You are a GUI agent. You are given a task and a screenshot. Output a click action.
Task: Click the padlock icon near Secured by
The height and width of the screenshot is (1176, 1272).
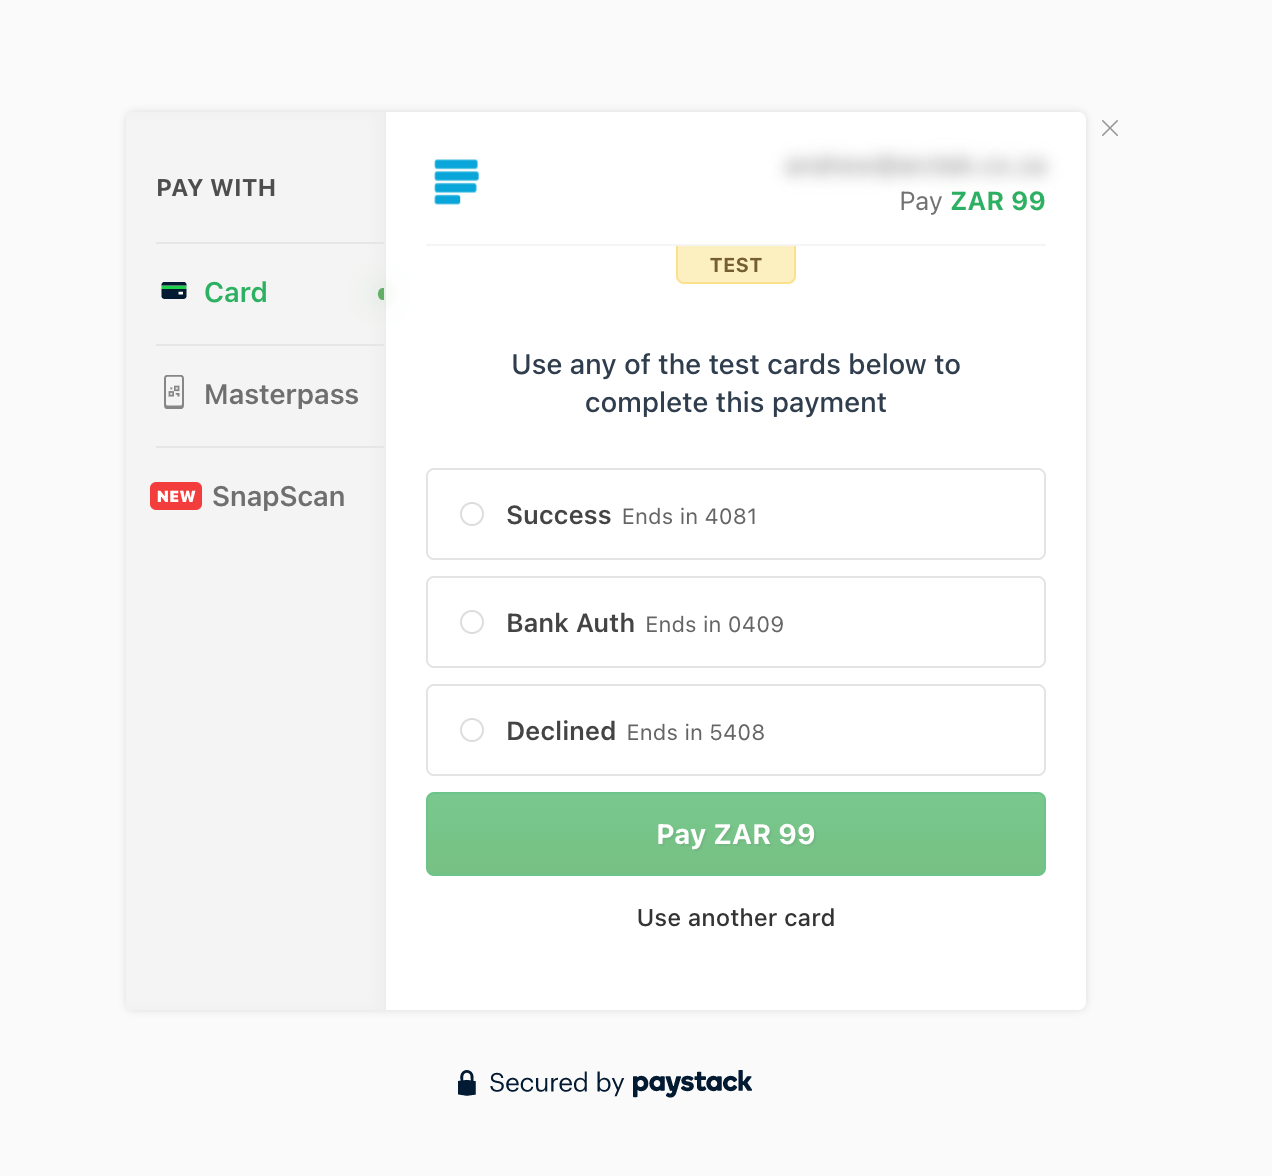(x=467, y=1083)
